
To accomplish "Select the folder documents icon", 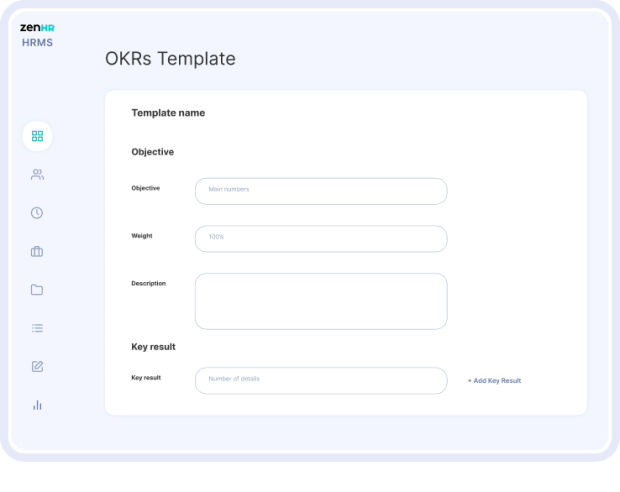I will click(x=37, y=290).
